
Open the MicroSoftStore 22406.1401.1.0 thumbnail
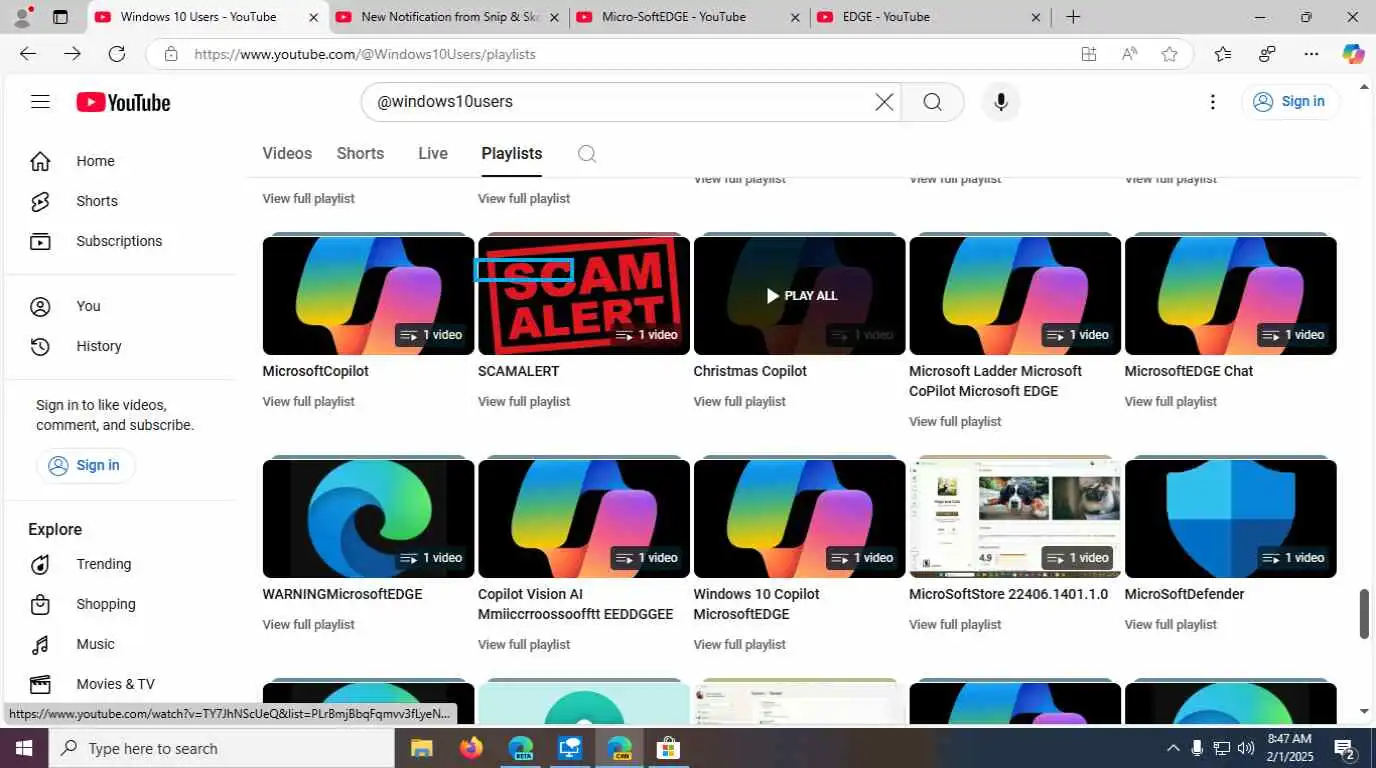pyautogui.click(x=1015, y=518)
